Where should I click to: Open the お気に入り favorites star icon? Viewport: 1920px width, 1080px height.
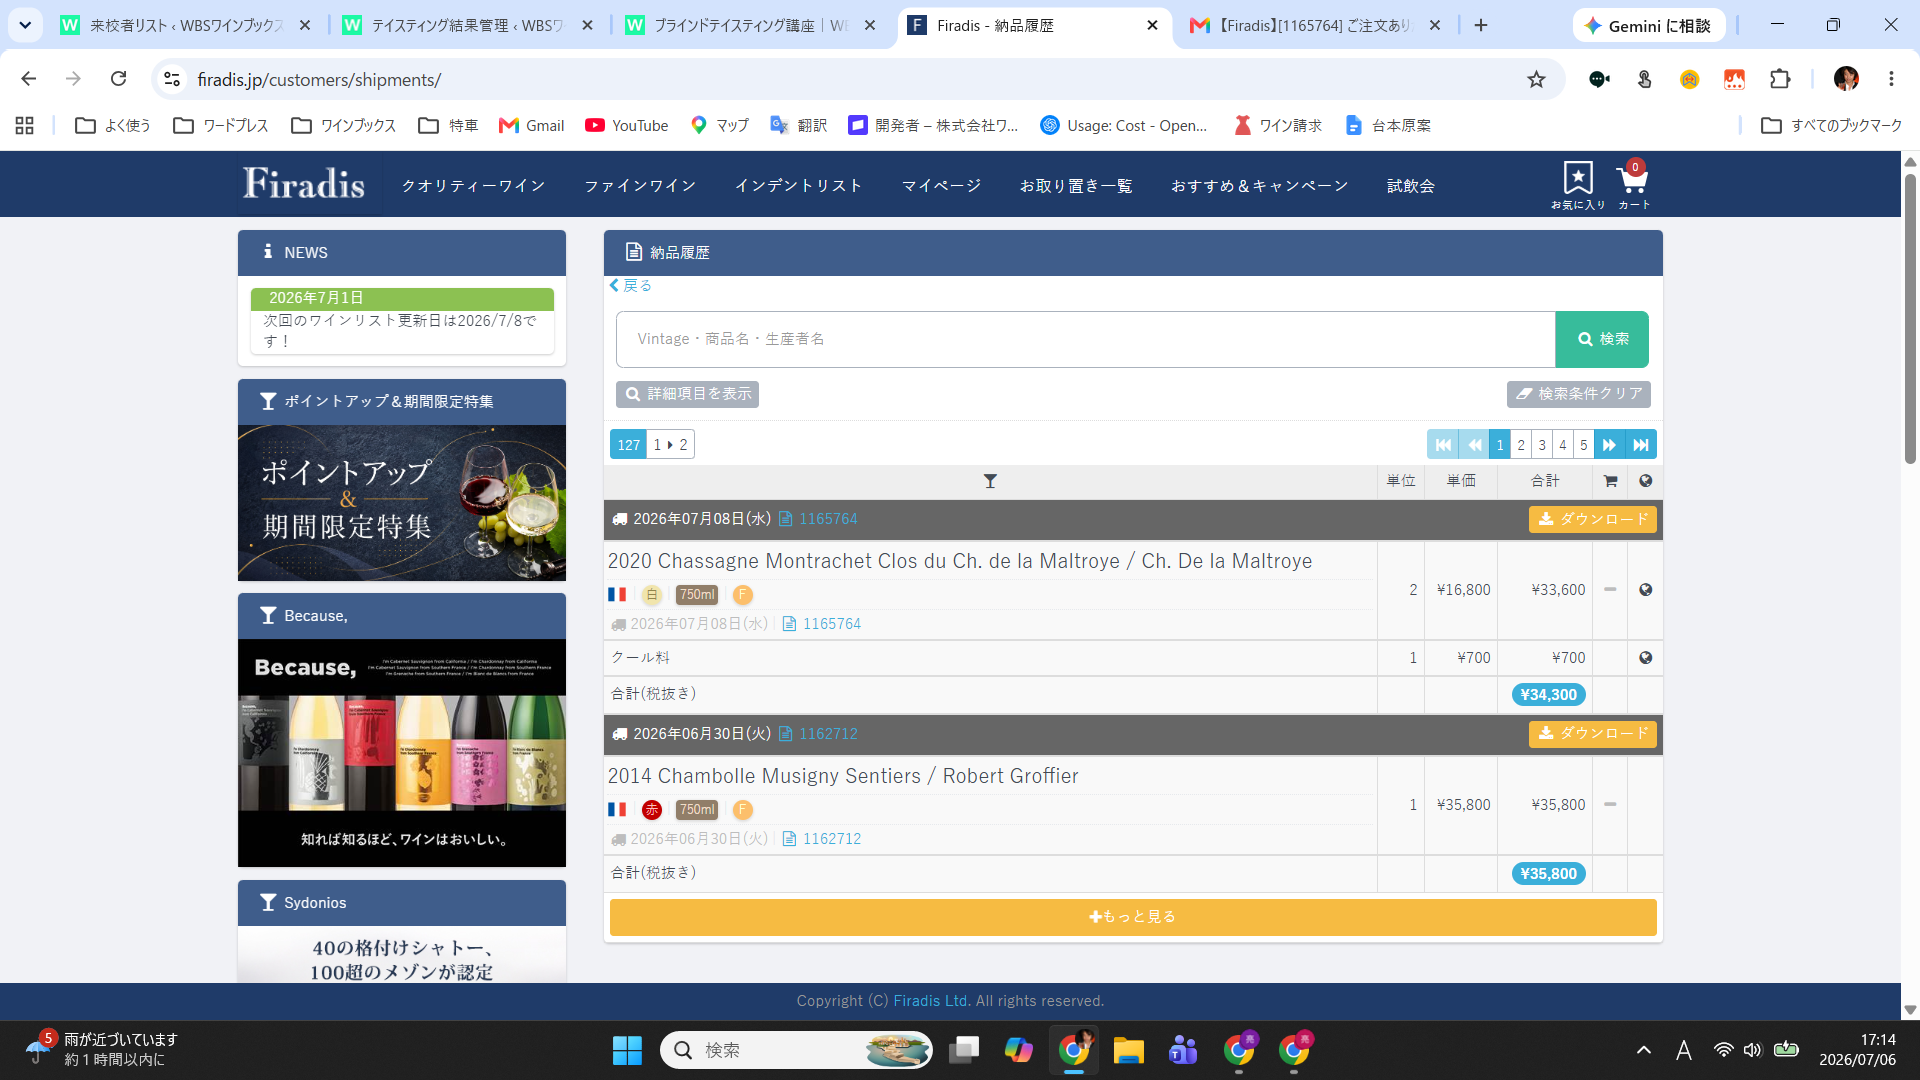[1577, 179]
